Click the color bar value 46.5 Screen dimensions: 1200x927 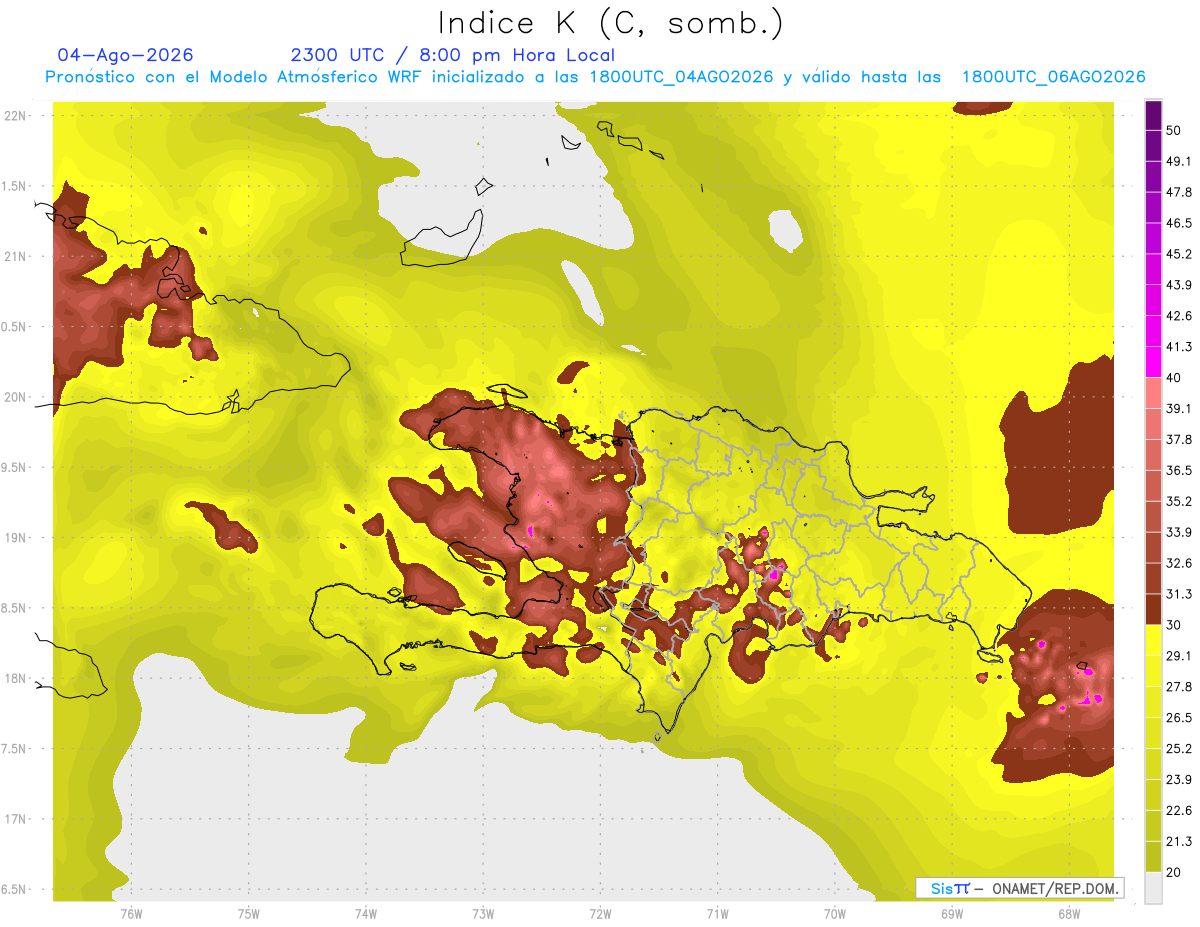[x=1179, y=224]
